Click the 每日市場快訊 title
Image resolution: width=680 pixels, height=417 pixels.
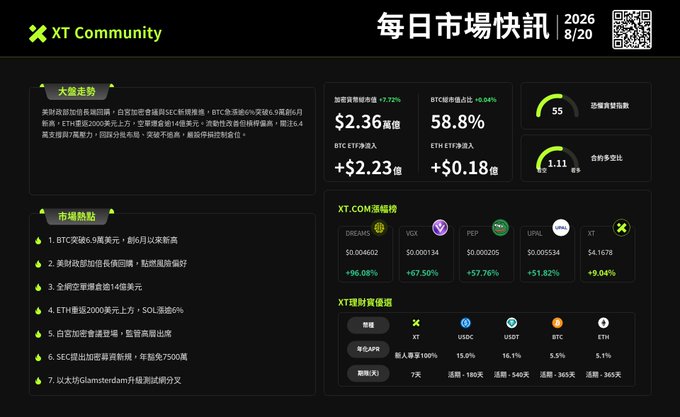click(x=463, y=26)
